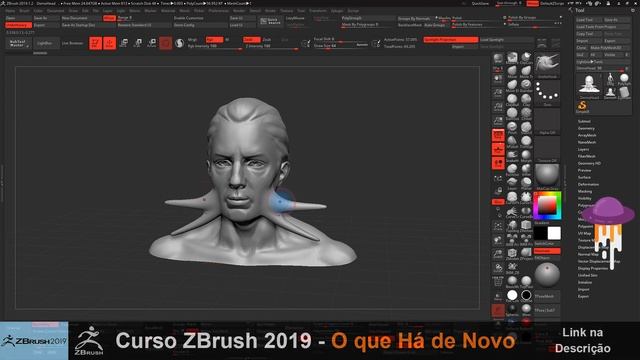Toggle the Persp perspective button
Viewport: 640px width, 360px height.
click(x=498, y=135)
